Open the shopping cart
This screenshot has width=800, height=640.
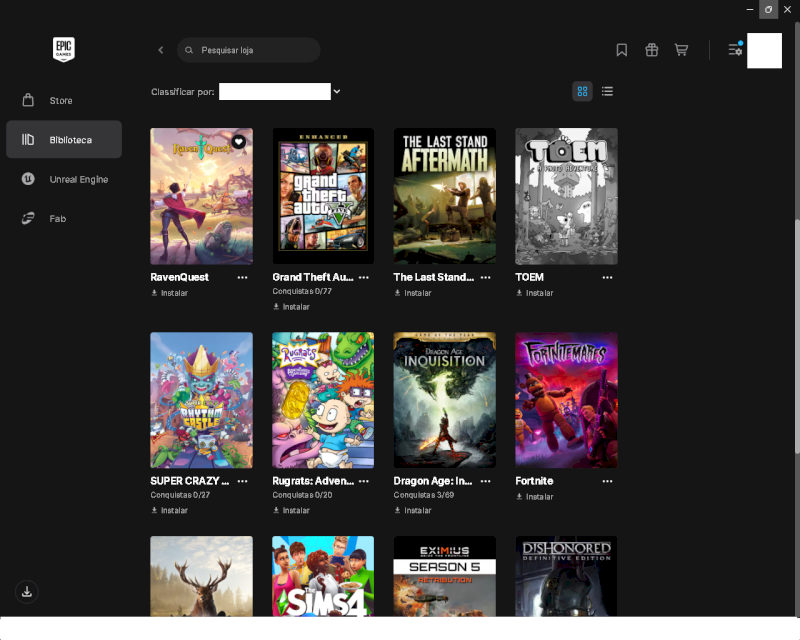(x=681, y=50)
